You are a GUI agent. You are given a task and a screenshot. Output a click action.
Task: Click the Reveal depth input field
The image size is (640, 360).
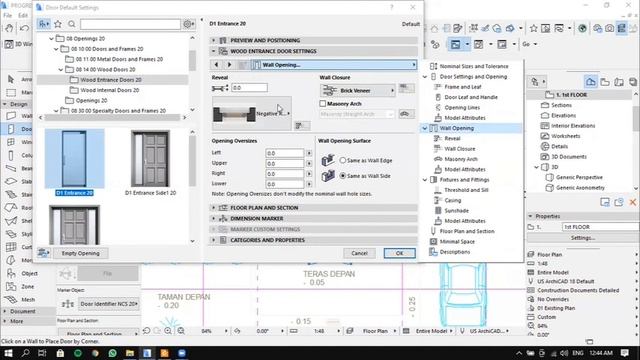coord(249,88)
